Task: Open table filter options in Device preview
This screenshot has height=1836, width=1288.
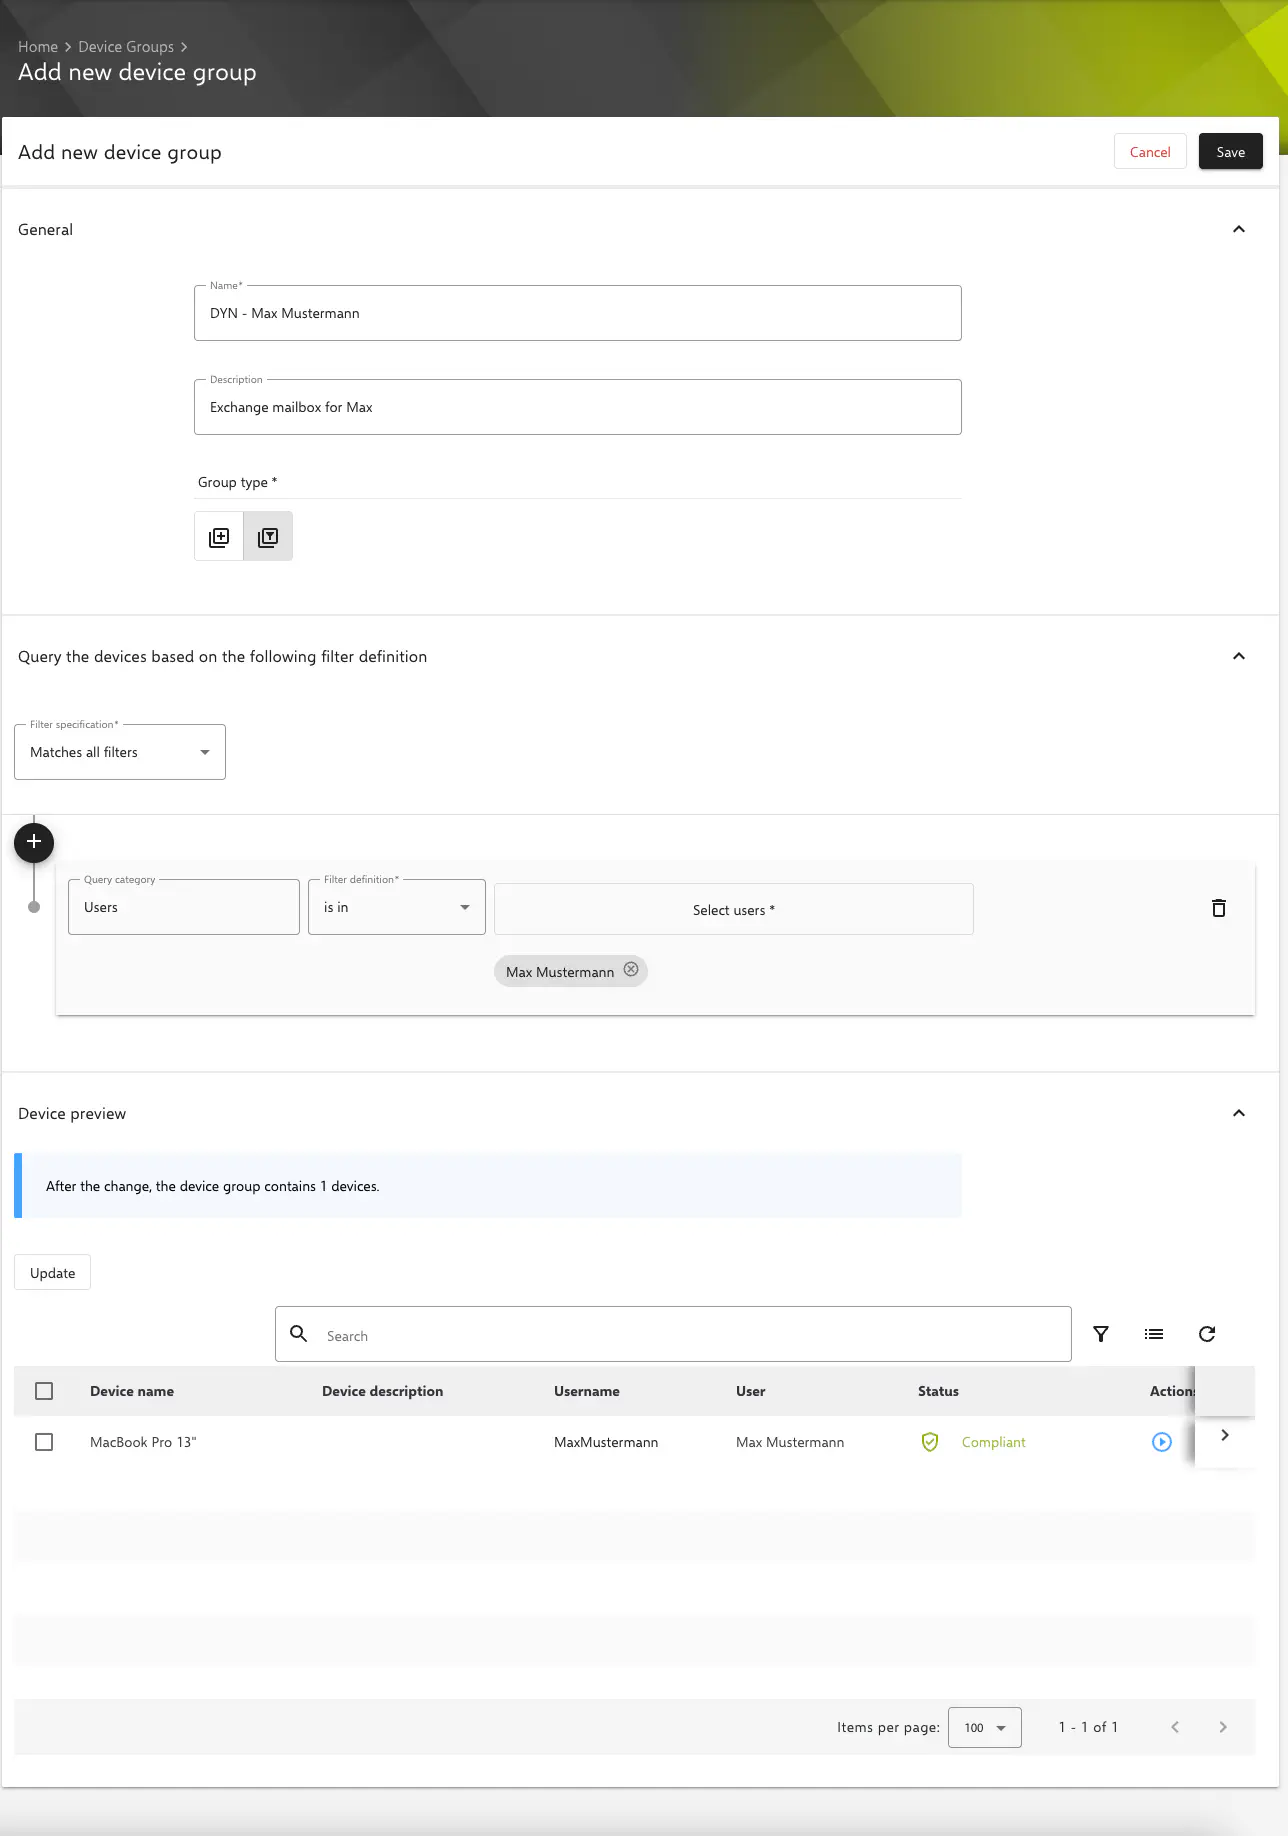Action: coord(1101,1334)
